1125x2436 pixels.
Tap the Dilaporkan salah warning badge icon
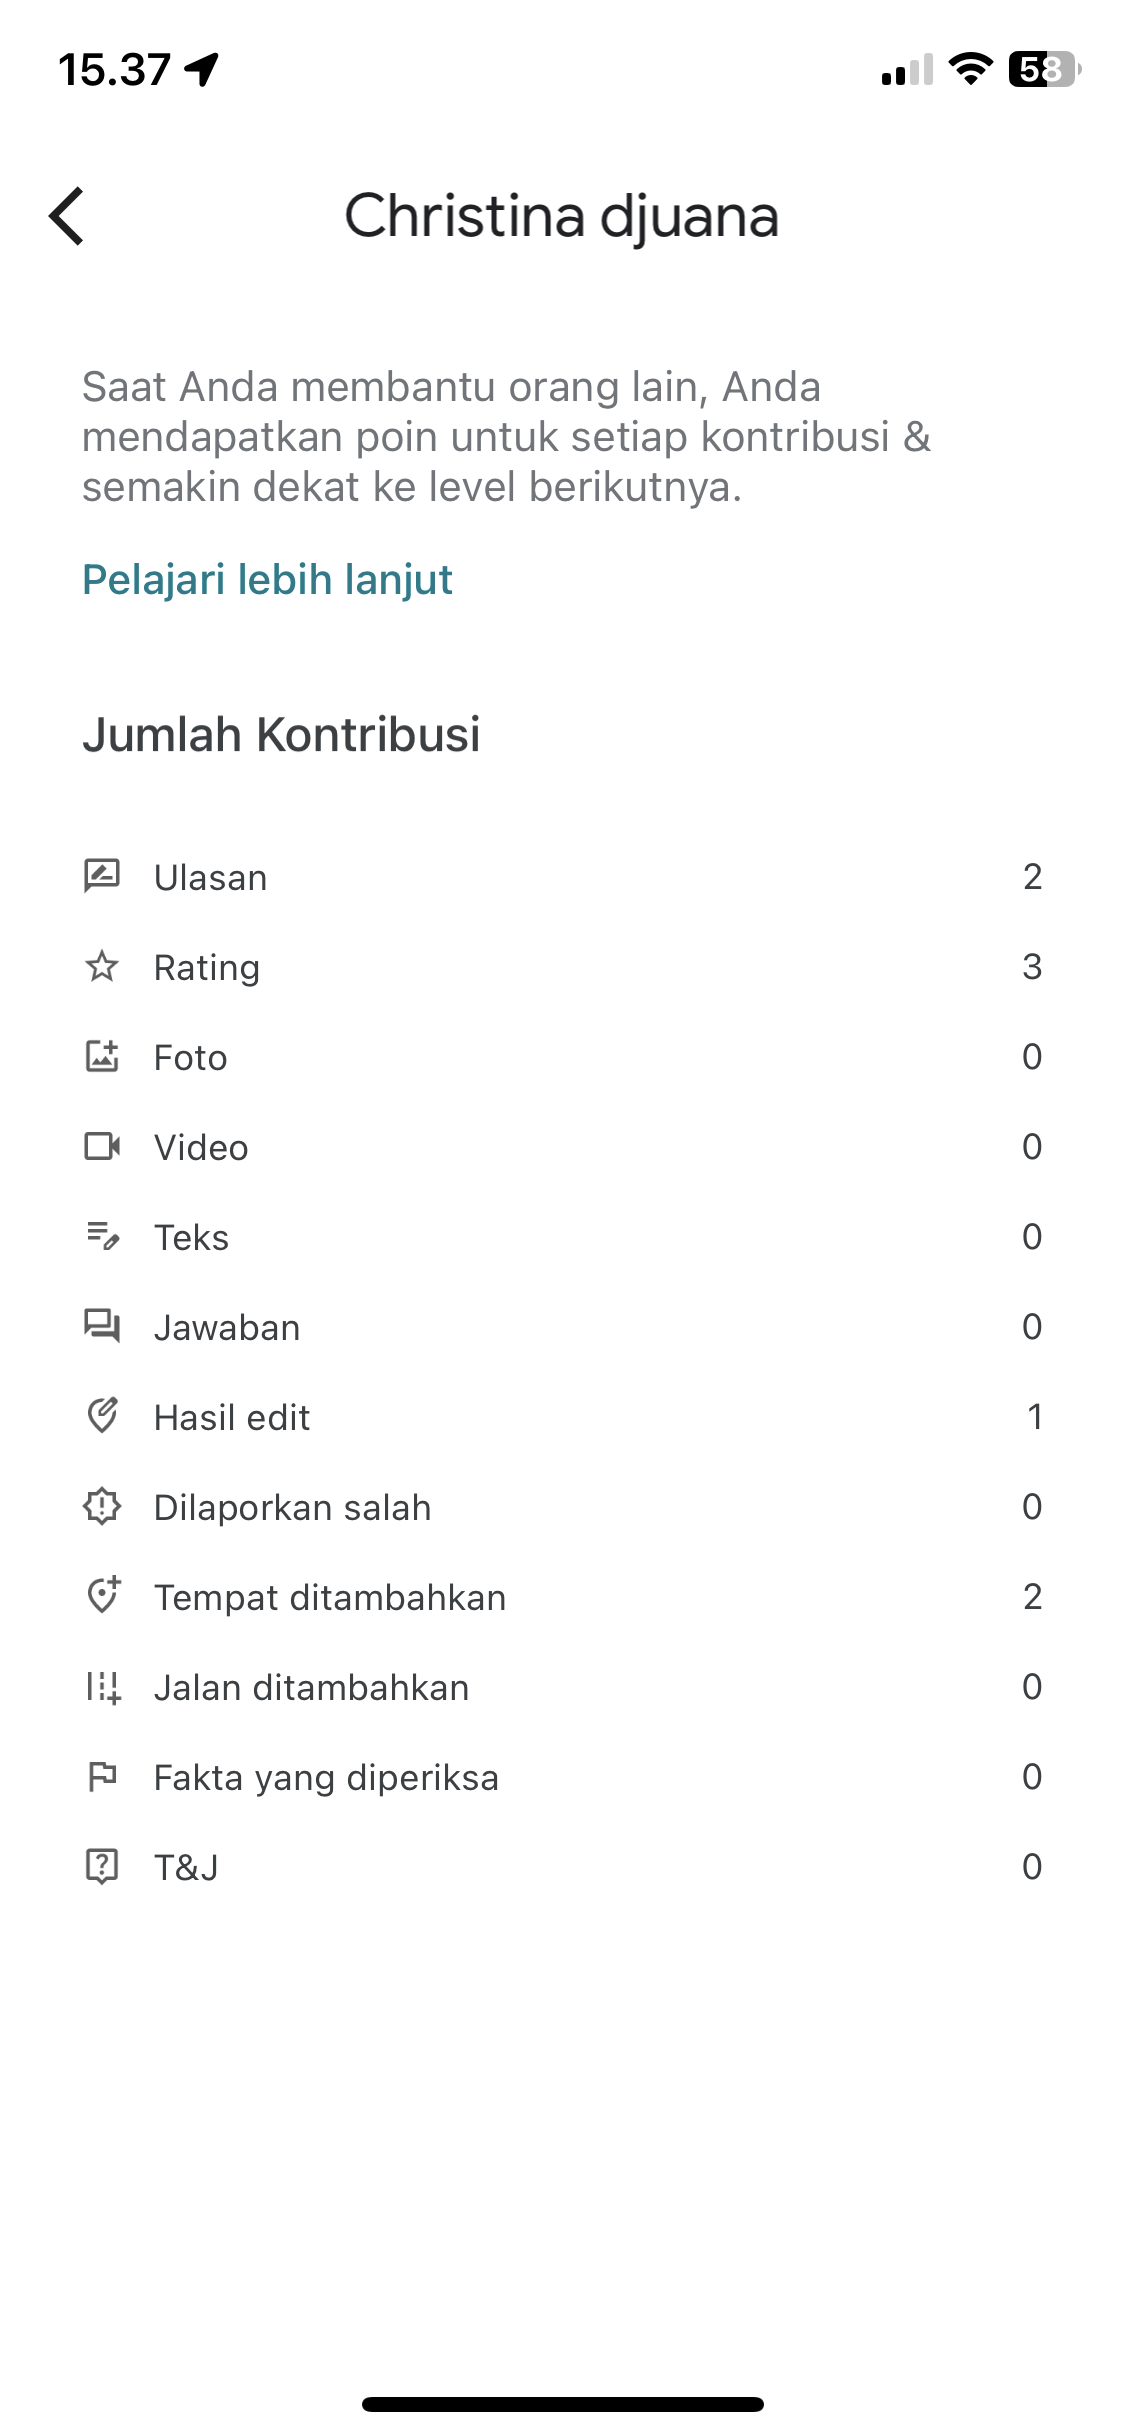(102, 1506)
